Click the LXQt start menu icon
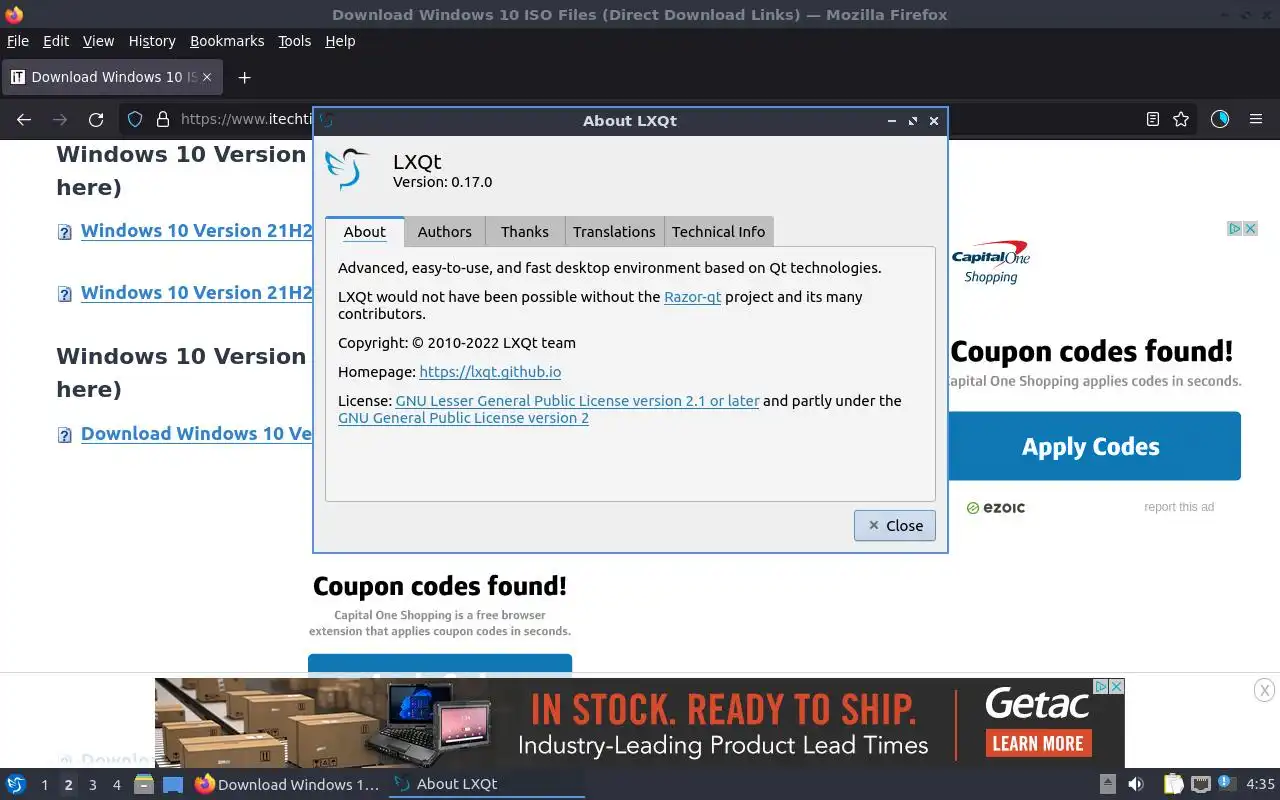Image resolution: width=1280 pixels, height=800 pixels. (x=16, y=784)
